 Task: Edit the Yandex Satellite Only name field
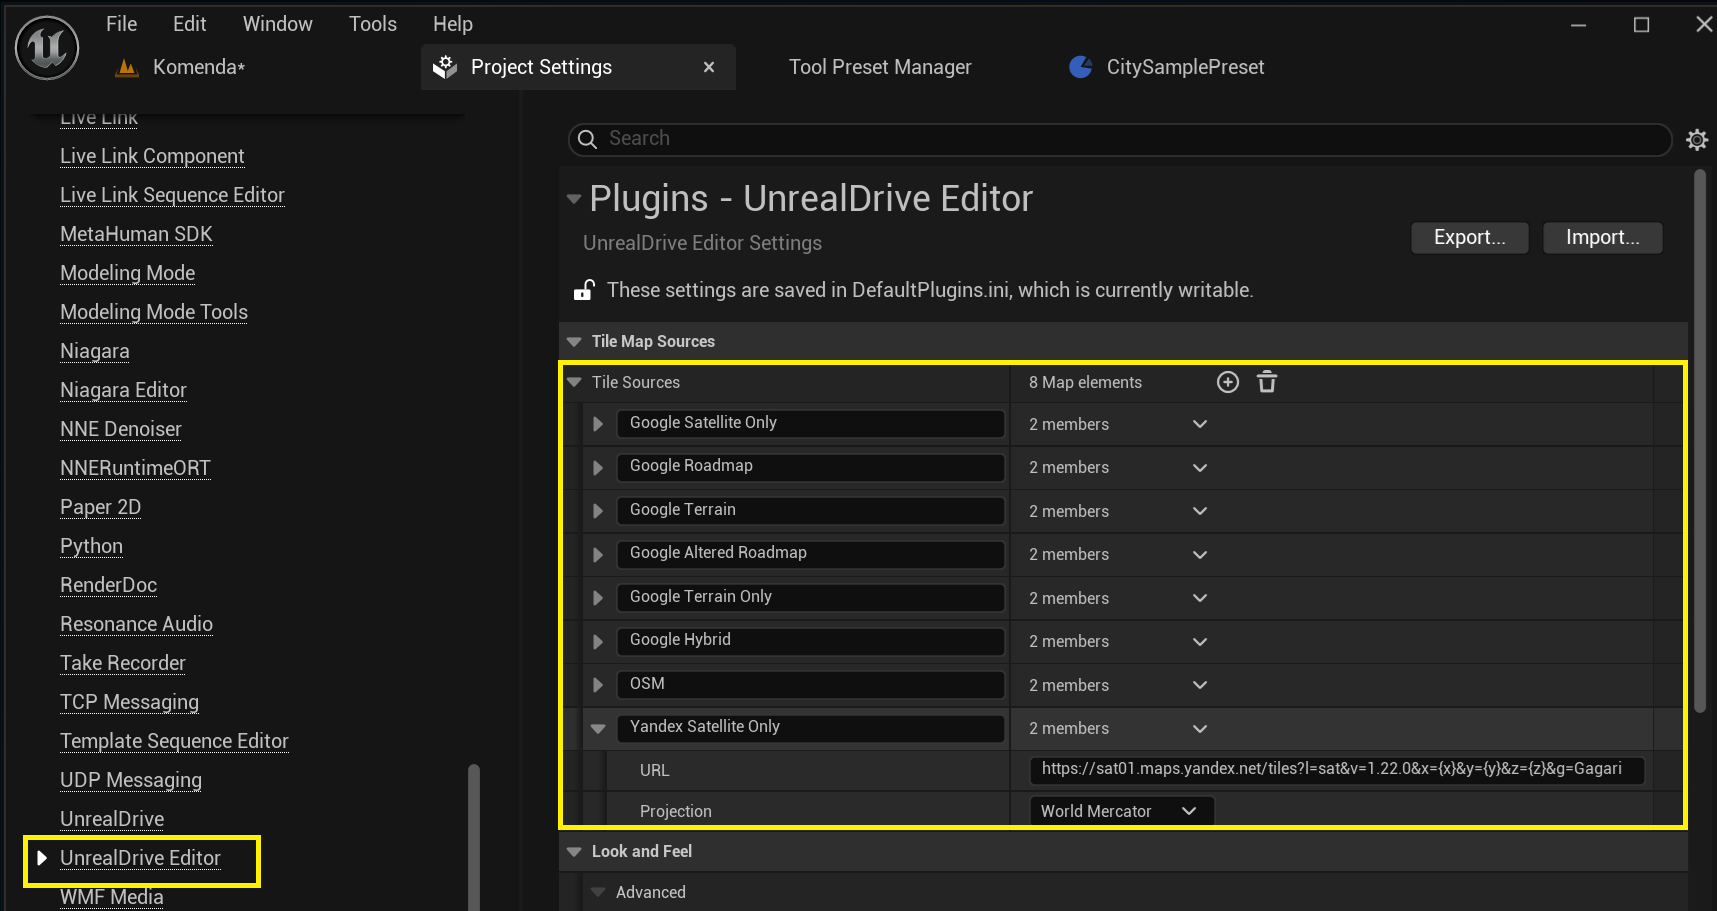pyautogui.click(x=810, y=727)
